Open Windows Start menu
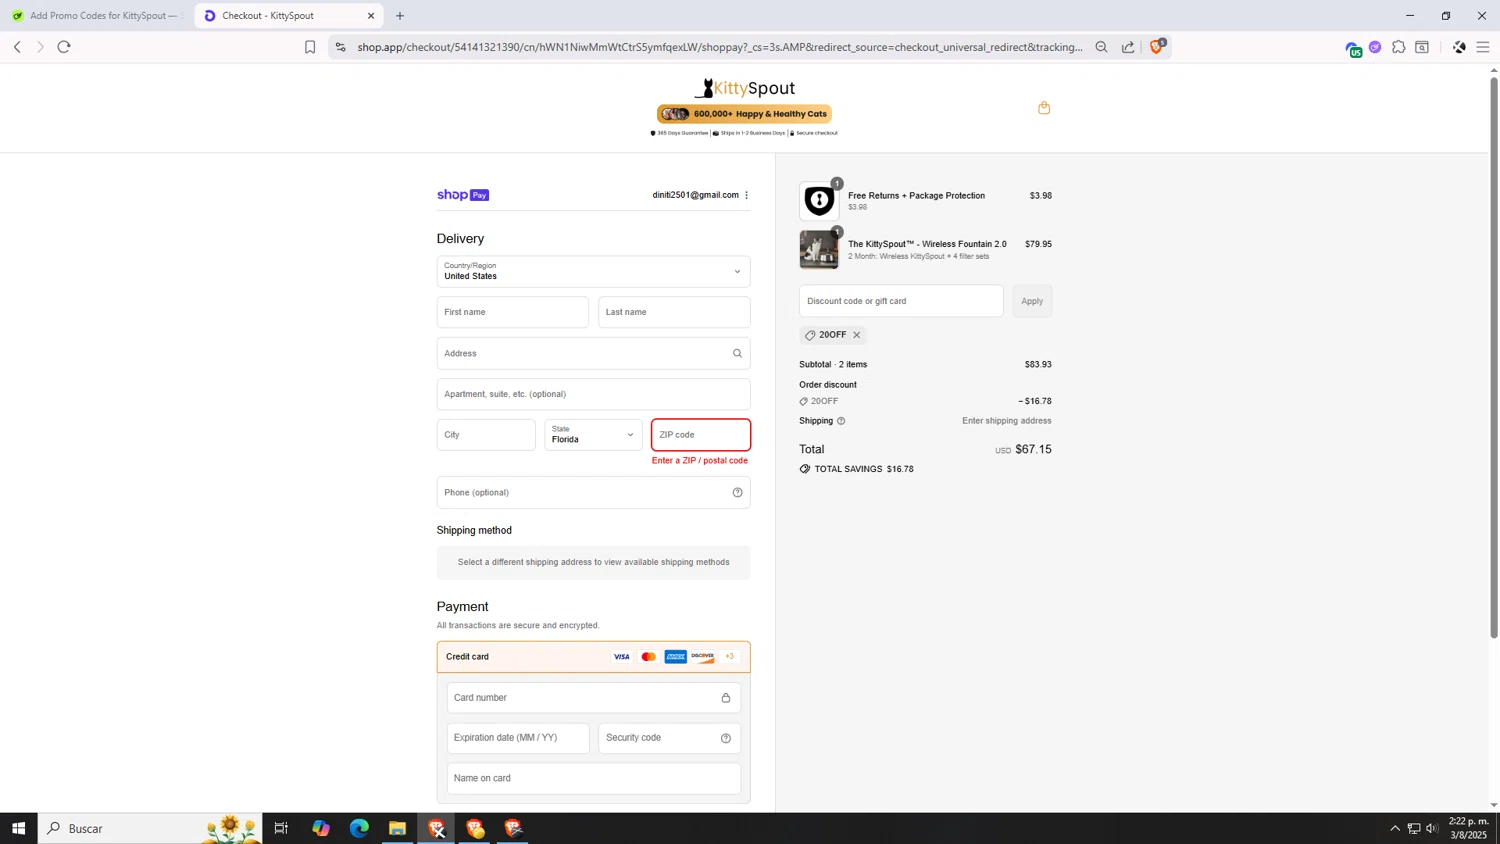Screen dimensions: 1500x844 click(x=18, y=828)
